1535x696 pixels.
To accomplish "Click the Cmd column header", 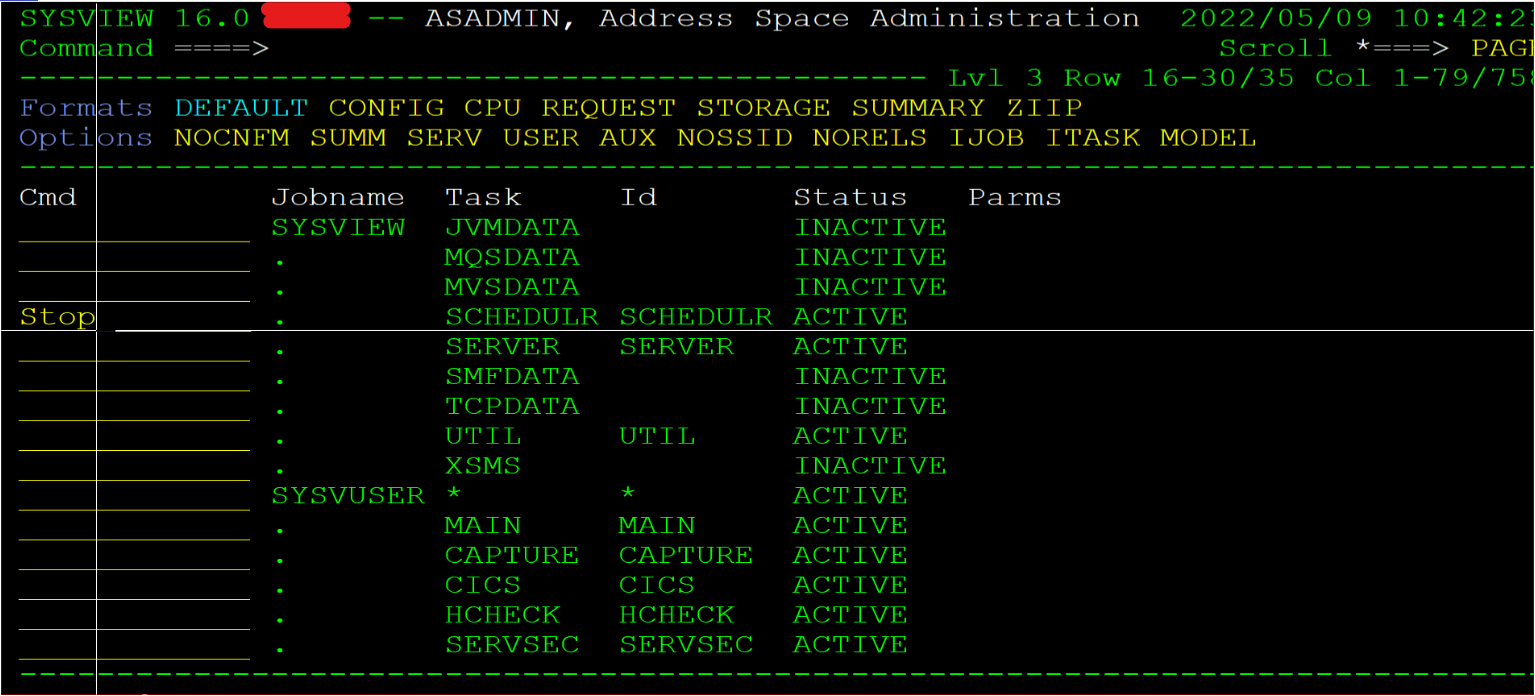I will coord(48,197).
